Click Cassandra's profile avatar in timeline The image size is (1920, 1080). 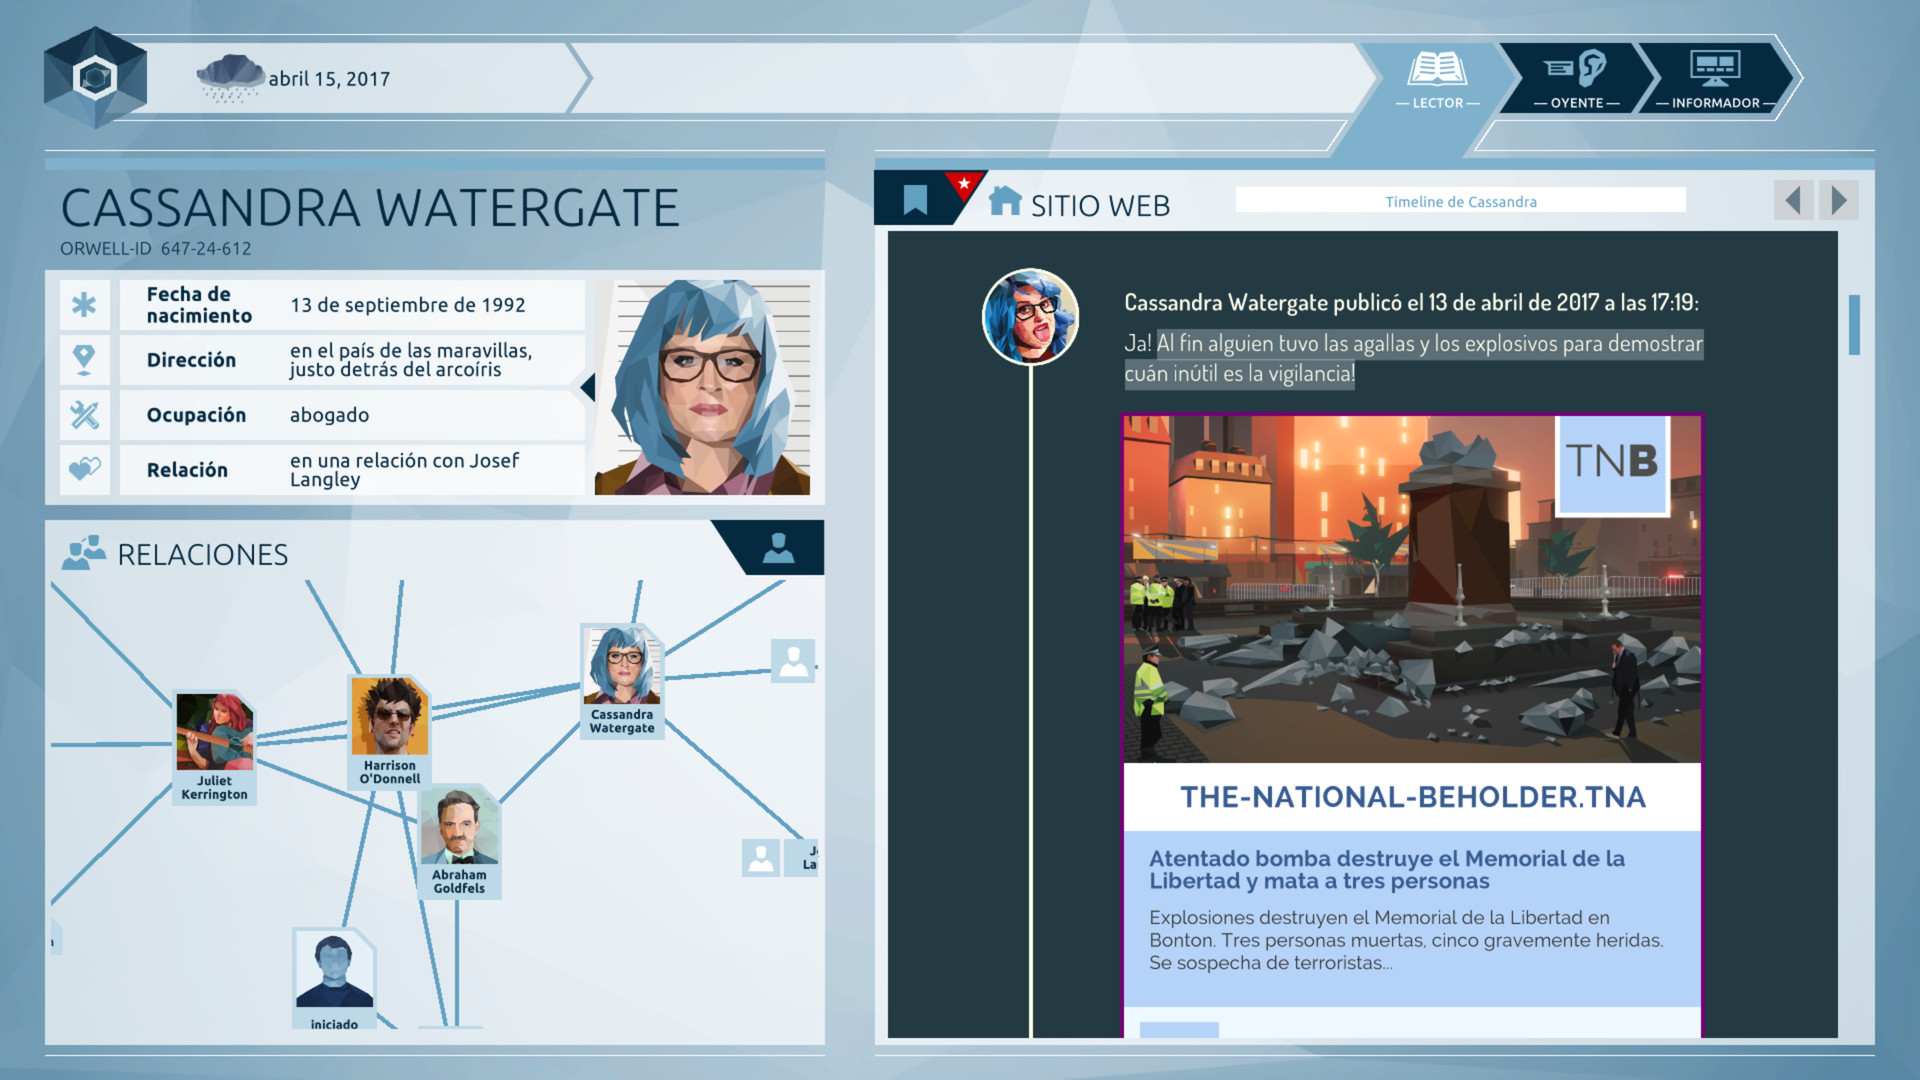pos(1030,317)
